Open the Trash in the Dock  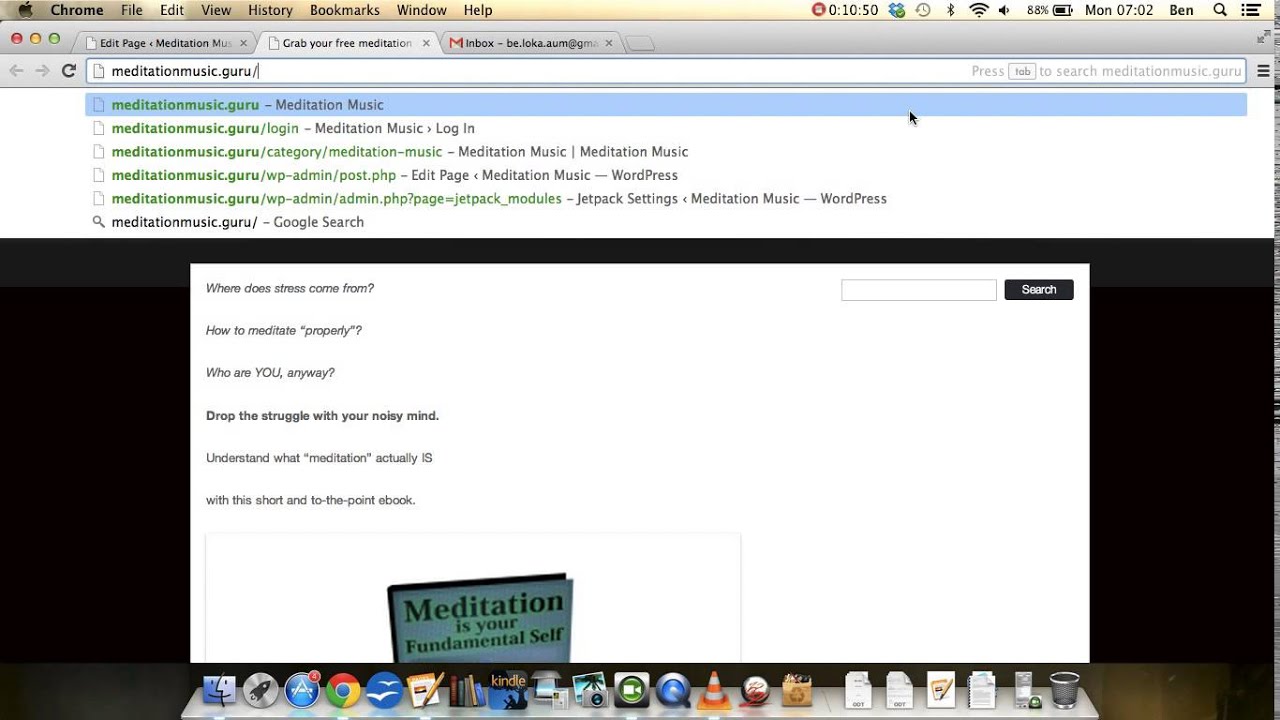tap(1064, 690)
